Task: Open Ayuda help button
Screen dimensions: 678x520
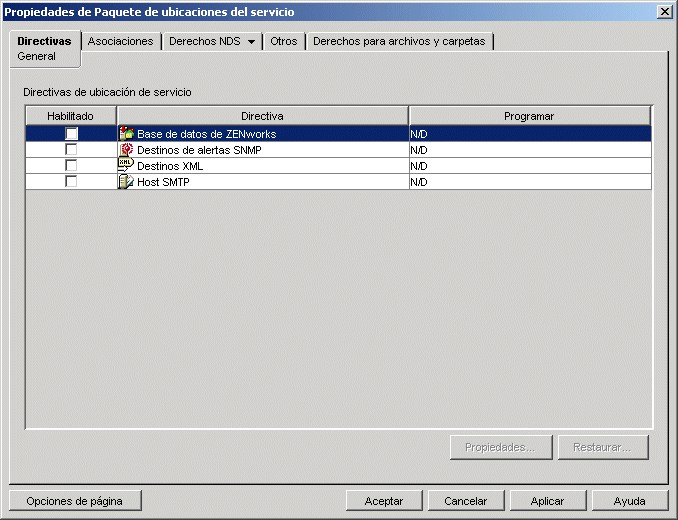Action: click(x=630, y=501)
